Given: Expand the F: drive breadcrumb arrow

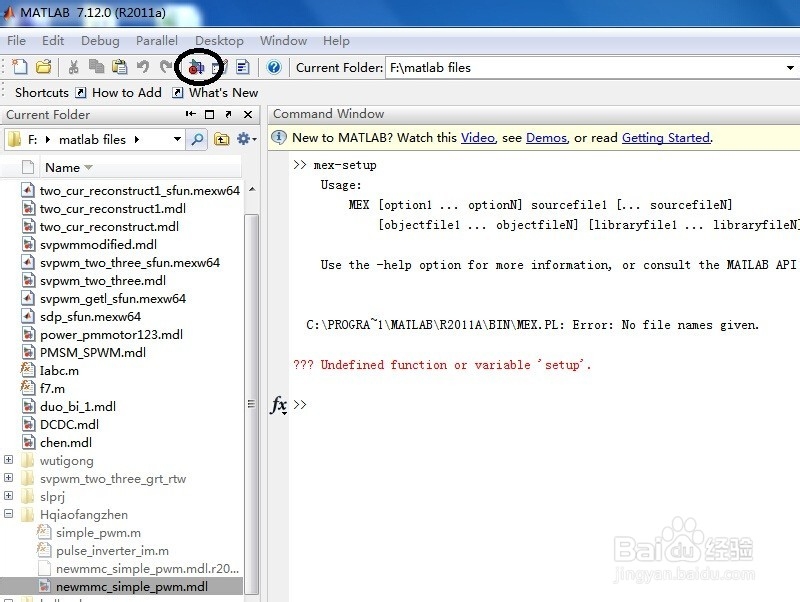Looking at the screenshot, I should pos(47,139).
